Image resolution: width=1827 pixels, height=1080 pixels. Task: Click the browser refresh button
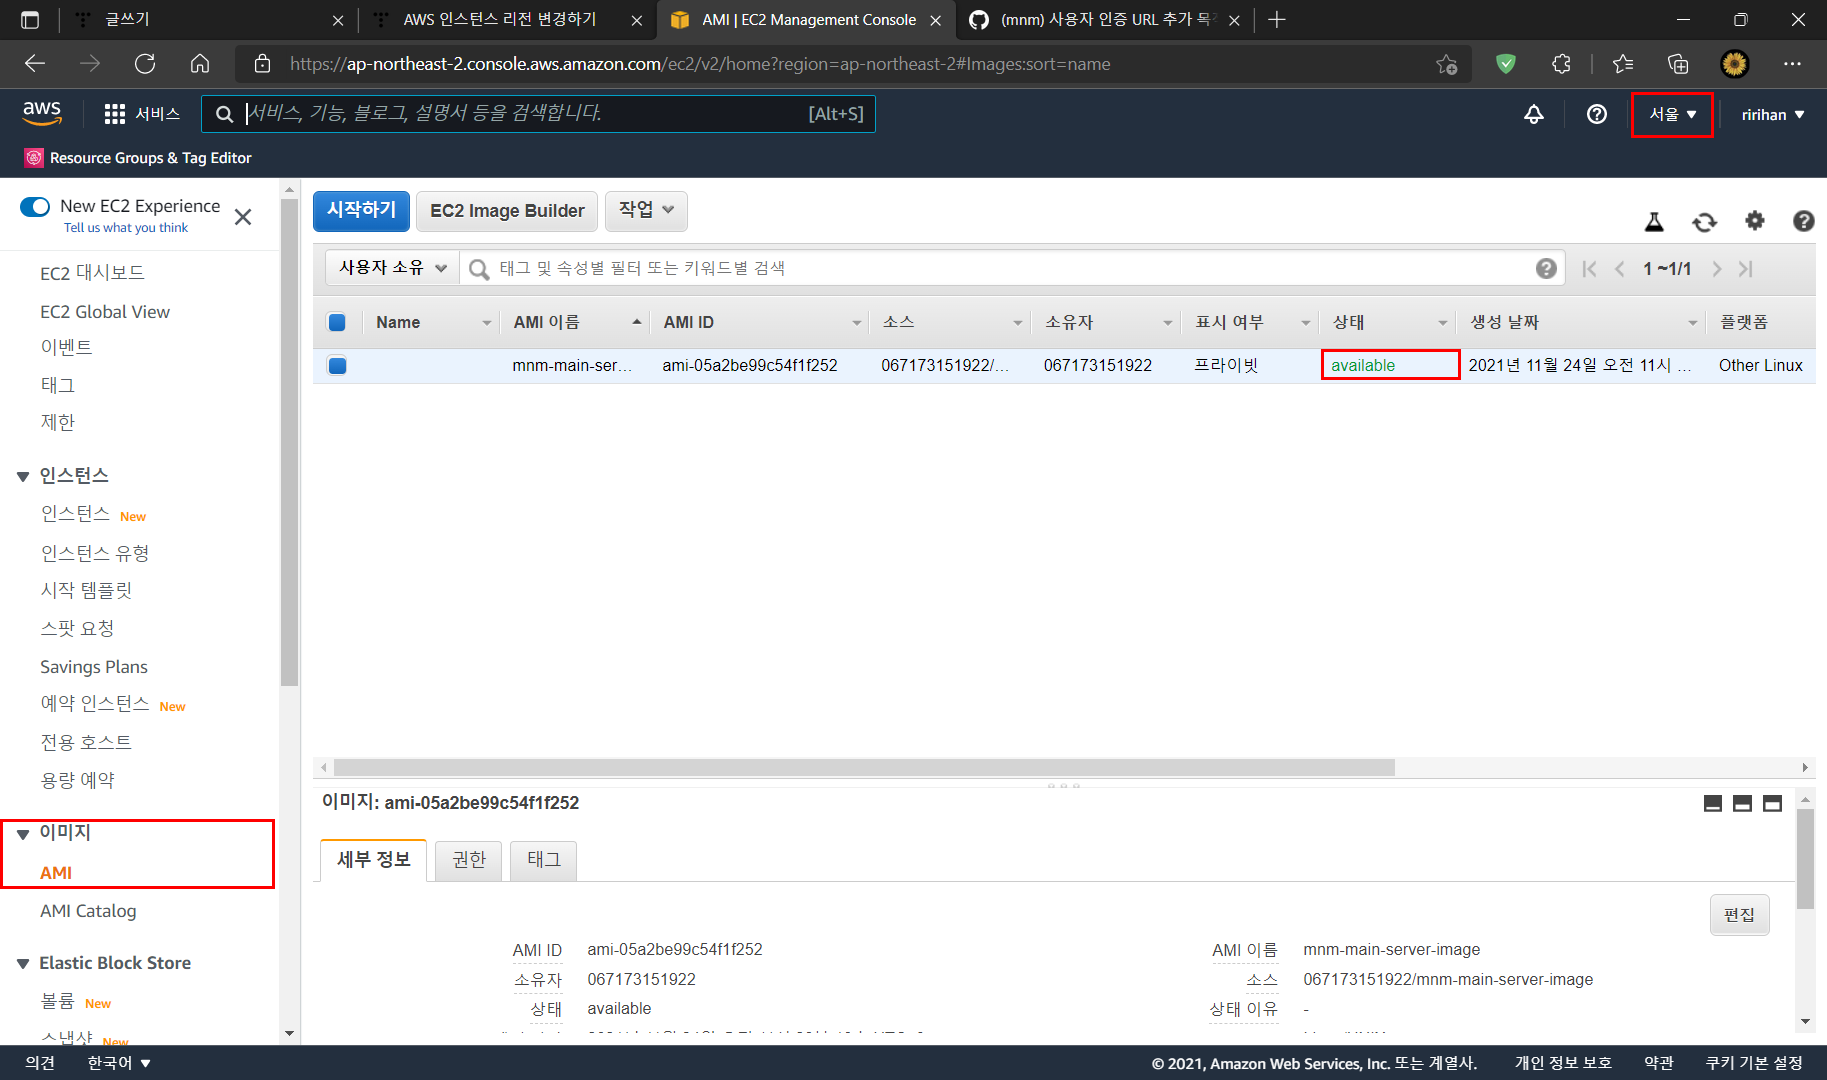coord(145,64)
